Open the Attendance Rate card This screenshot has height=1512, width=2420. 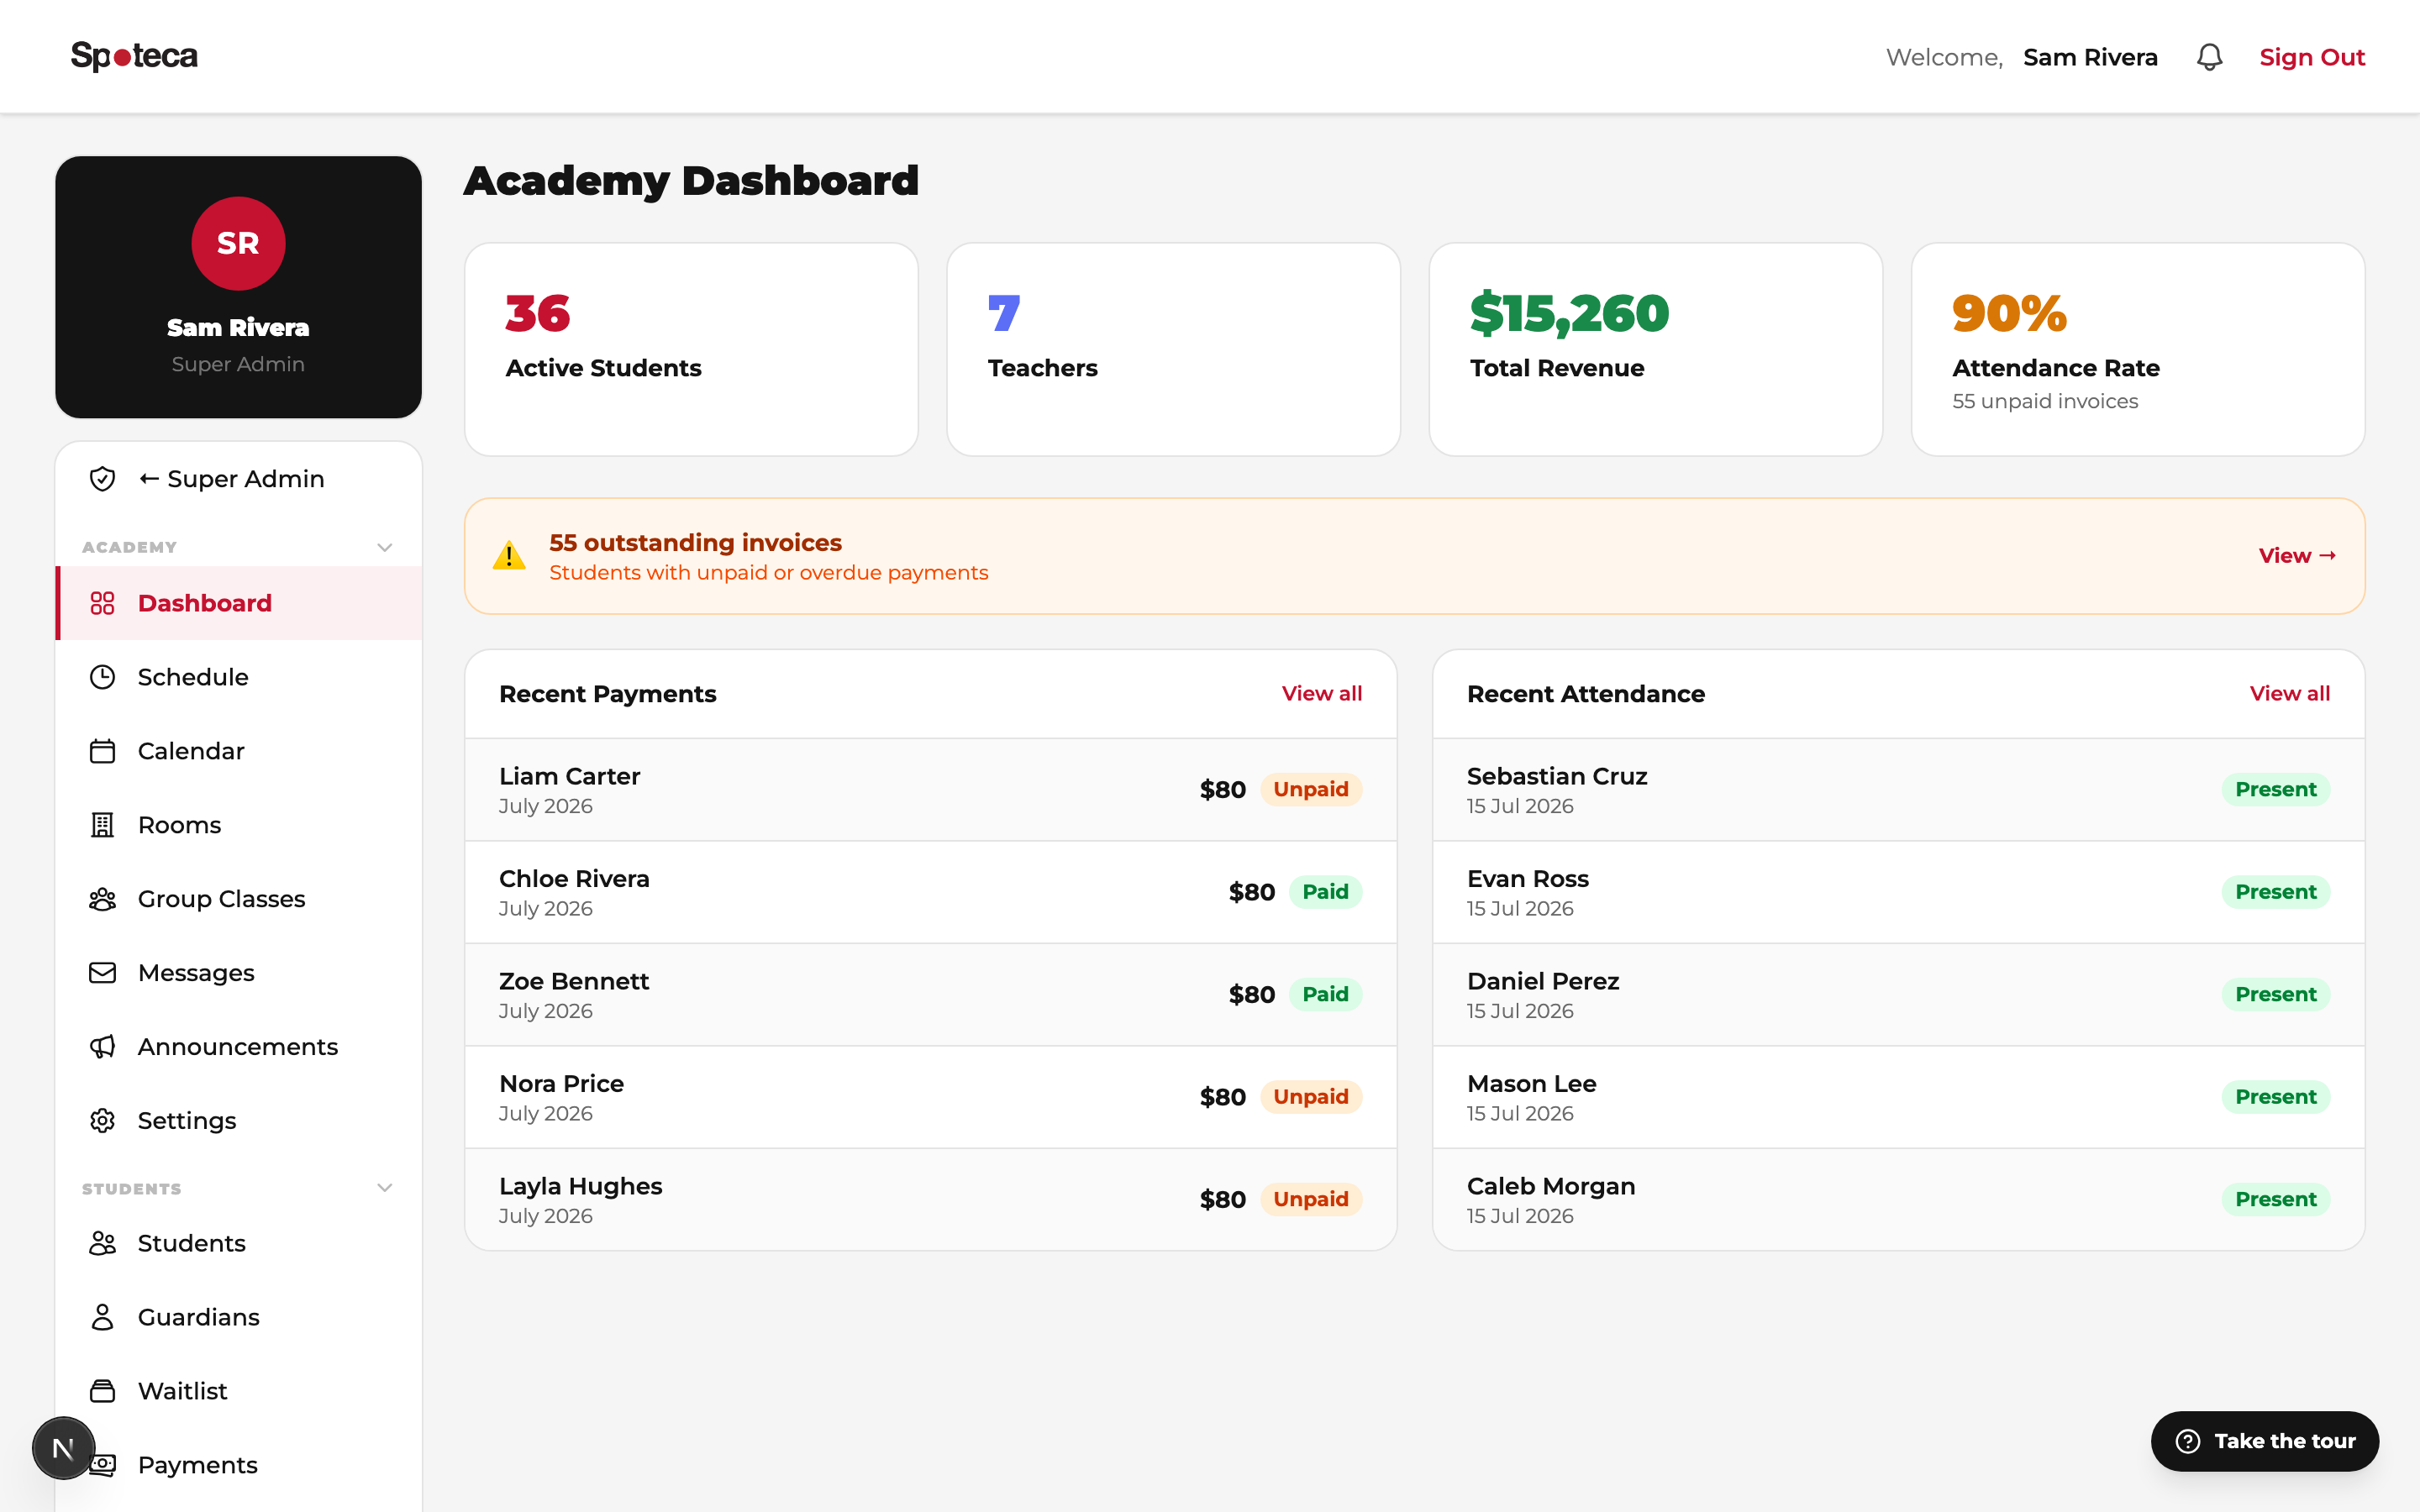click(x=2138, y=349)
